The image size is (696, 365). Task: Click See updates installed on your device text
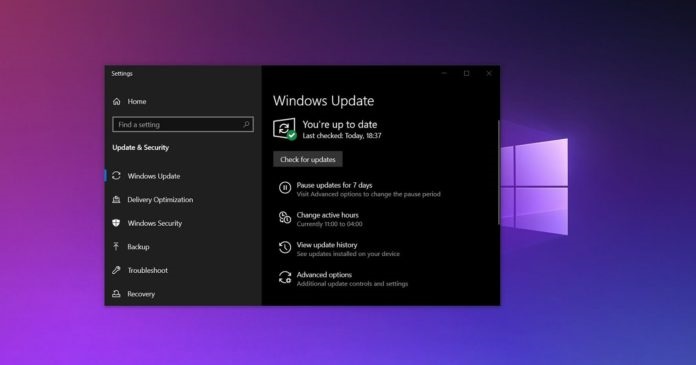[x=348, y=254]
